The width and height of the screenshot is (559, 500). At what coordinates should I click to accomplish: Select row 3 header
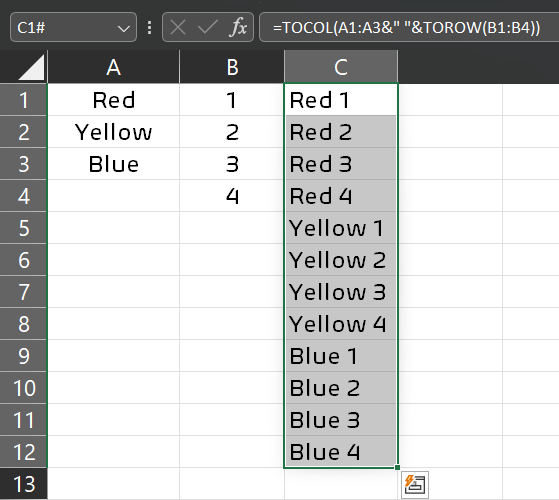click(24, 164)
